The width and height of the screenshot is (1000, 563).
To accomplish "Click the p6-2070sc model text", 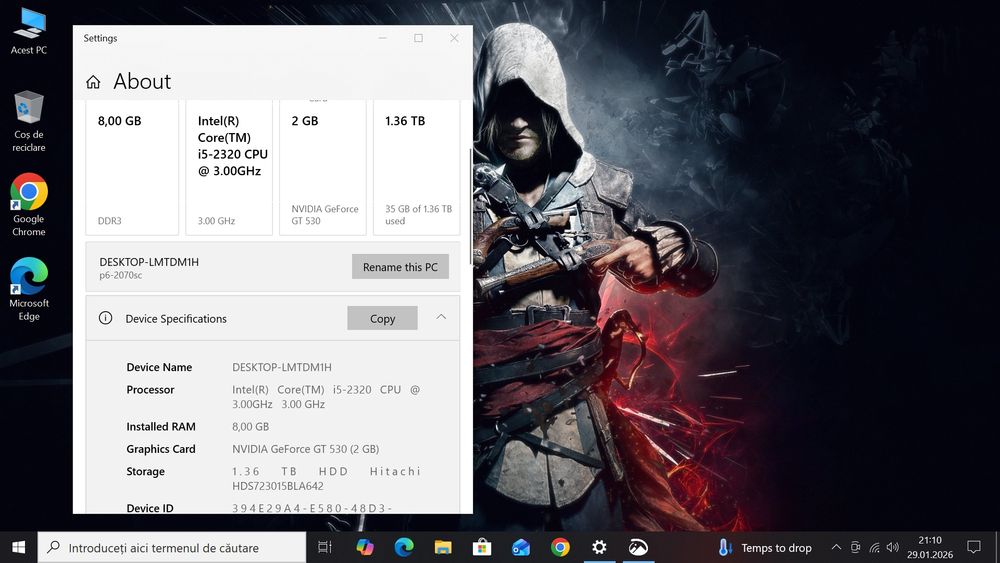I will tap(121, 275).
